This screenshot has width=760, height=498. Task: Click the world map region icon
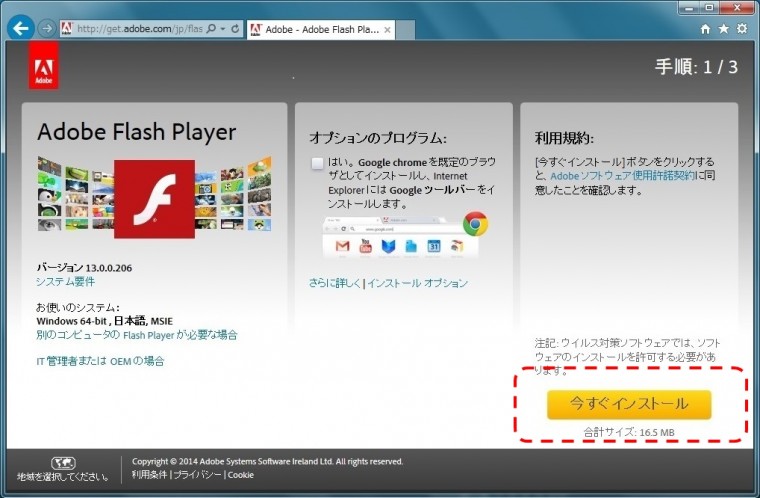63,463
